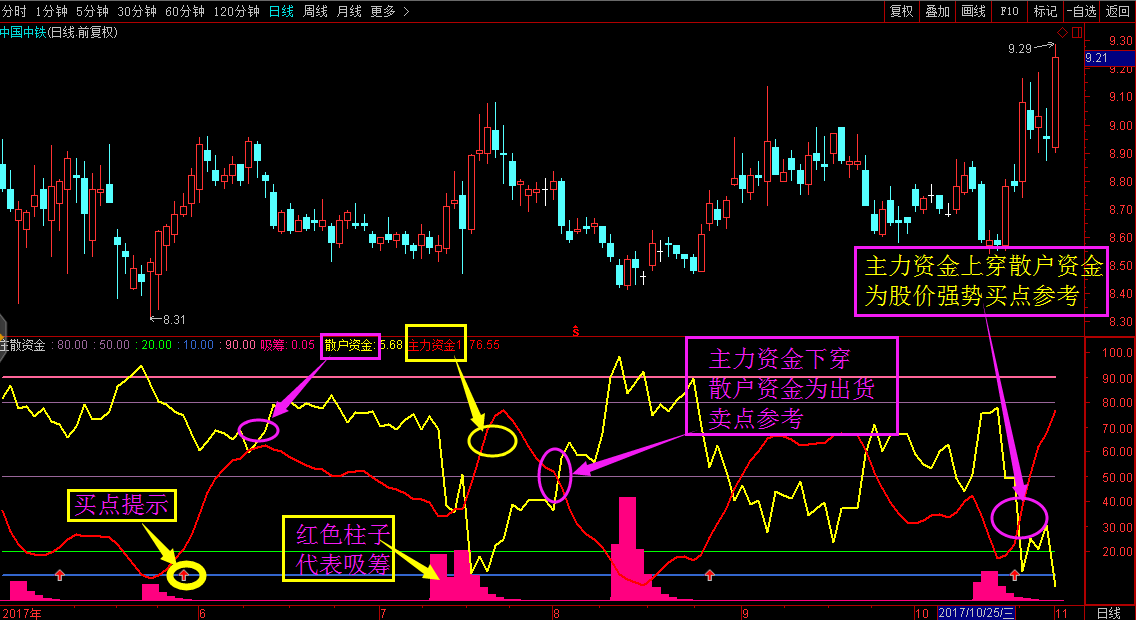Click the 画线 draw line button
This screenshot has height=620, width=1136.
coord(973,11)
